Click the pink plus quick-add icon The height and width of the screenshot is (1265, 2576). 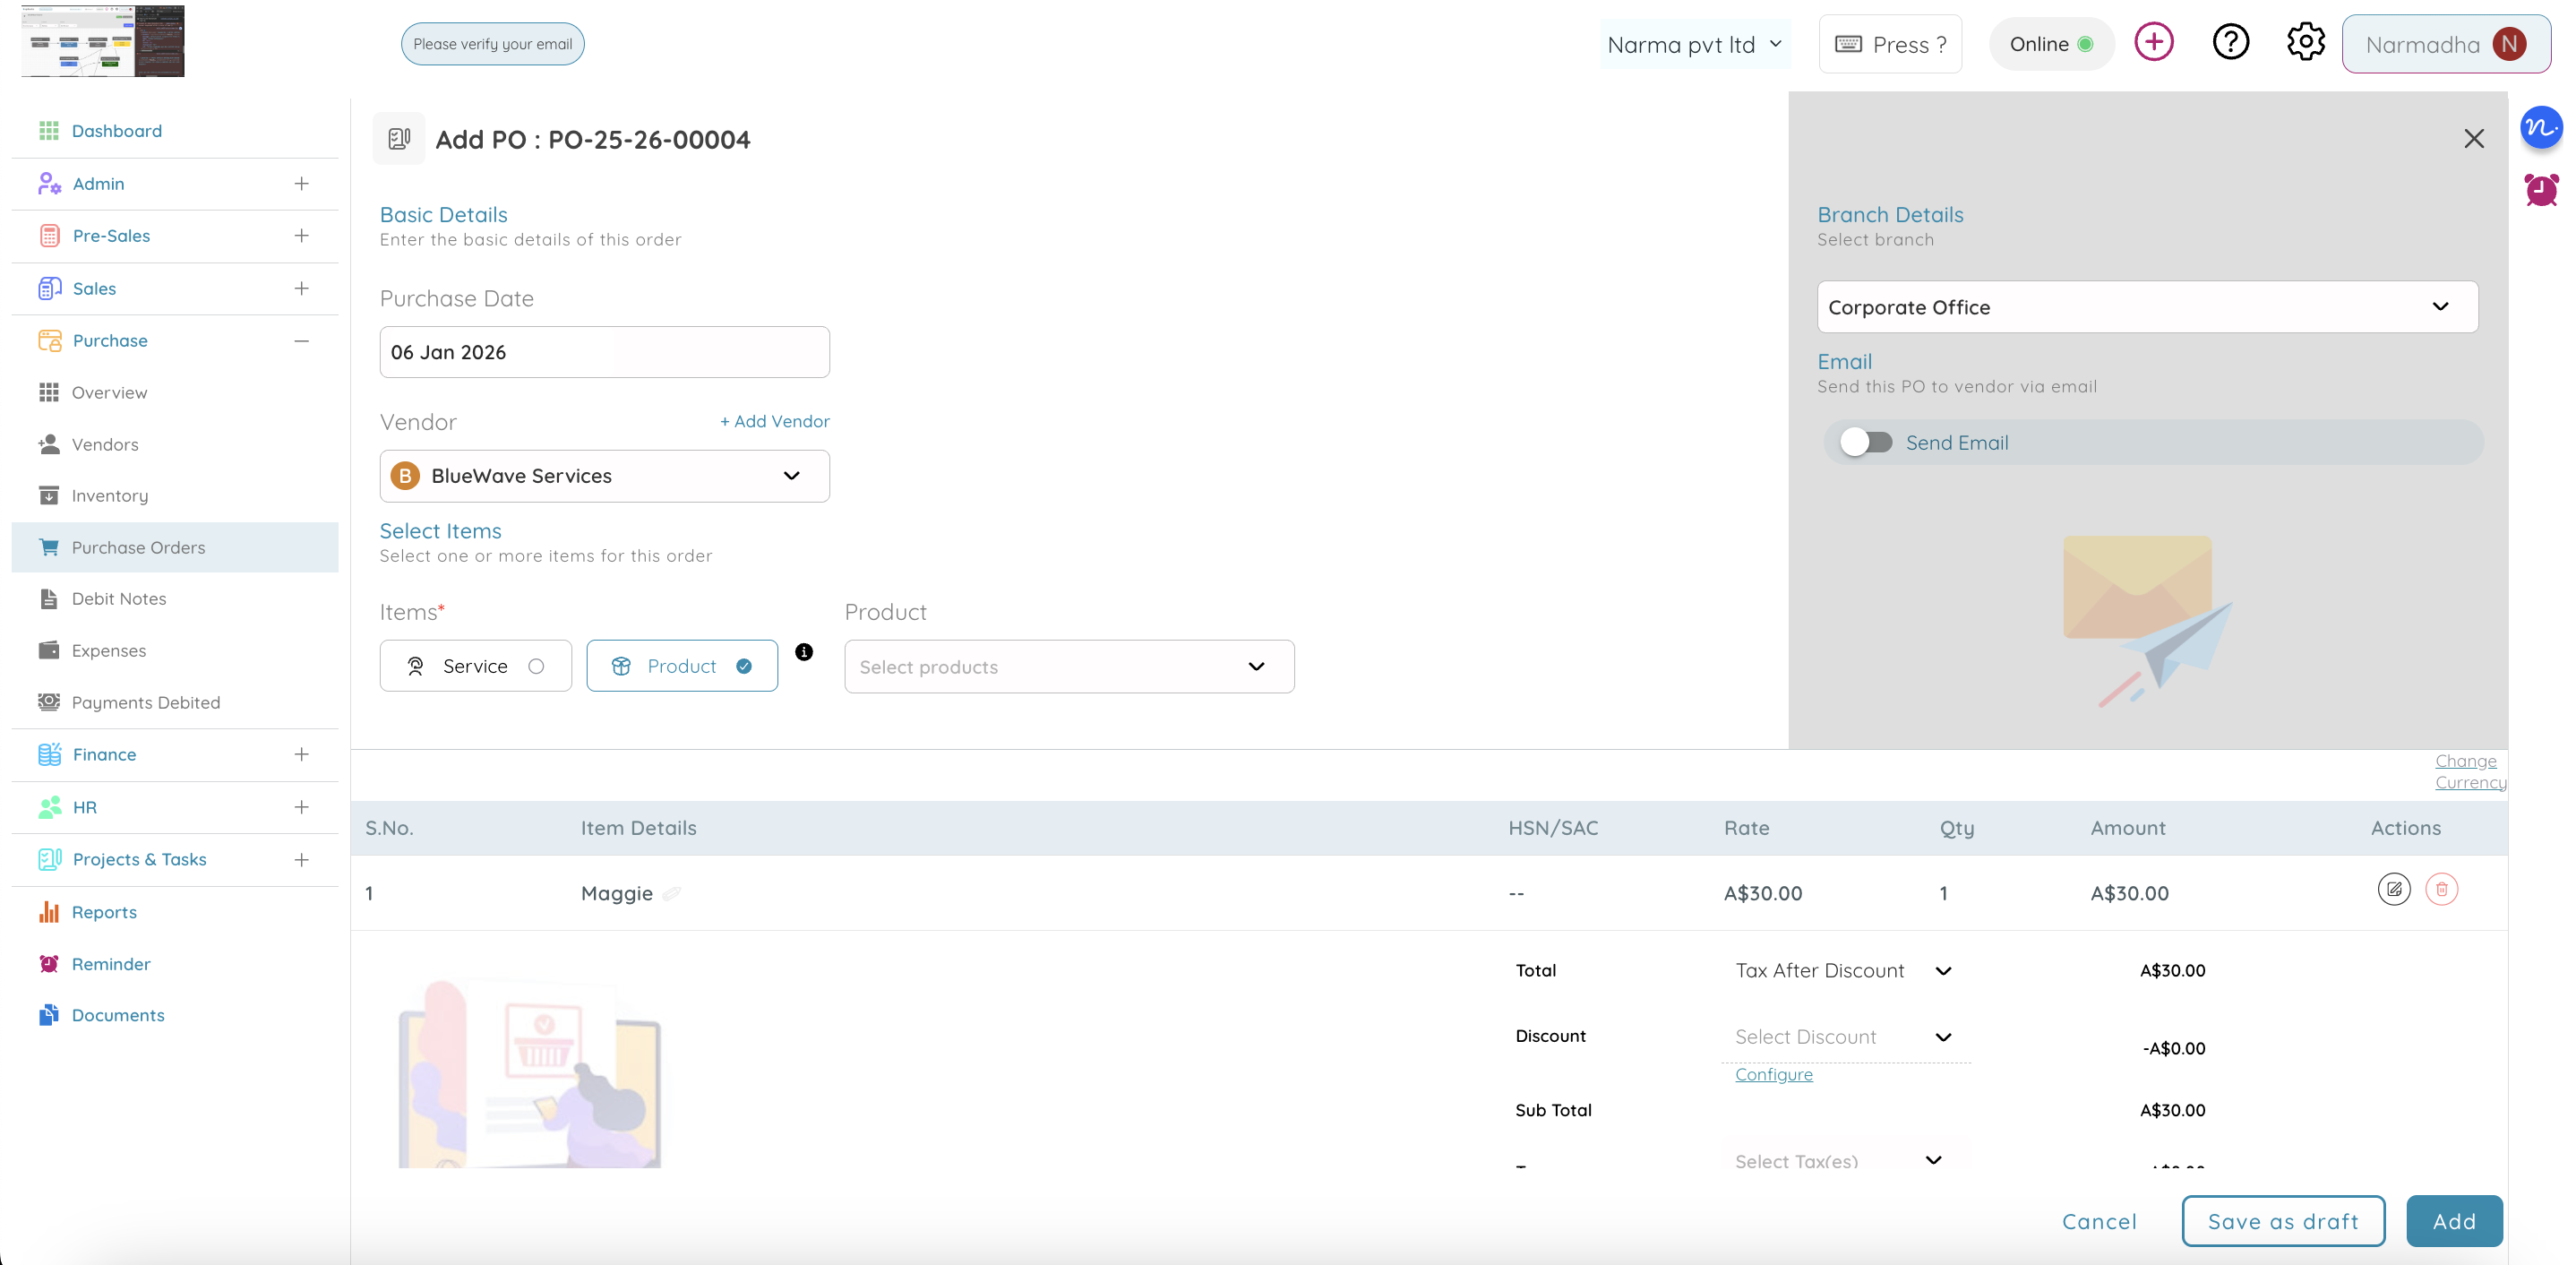coord(2154,43)
